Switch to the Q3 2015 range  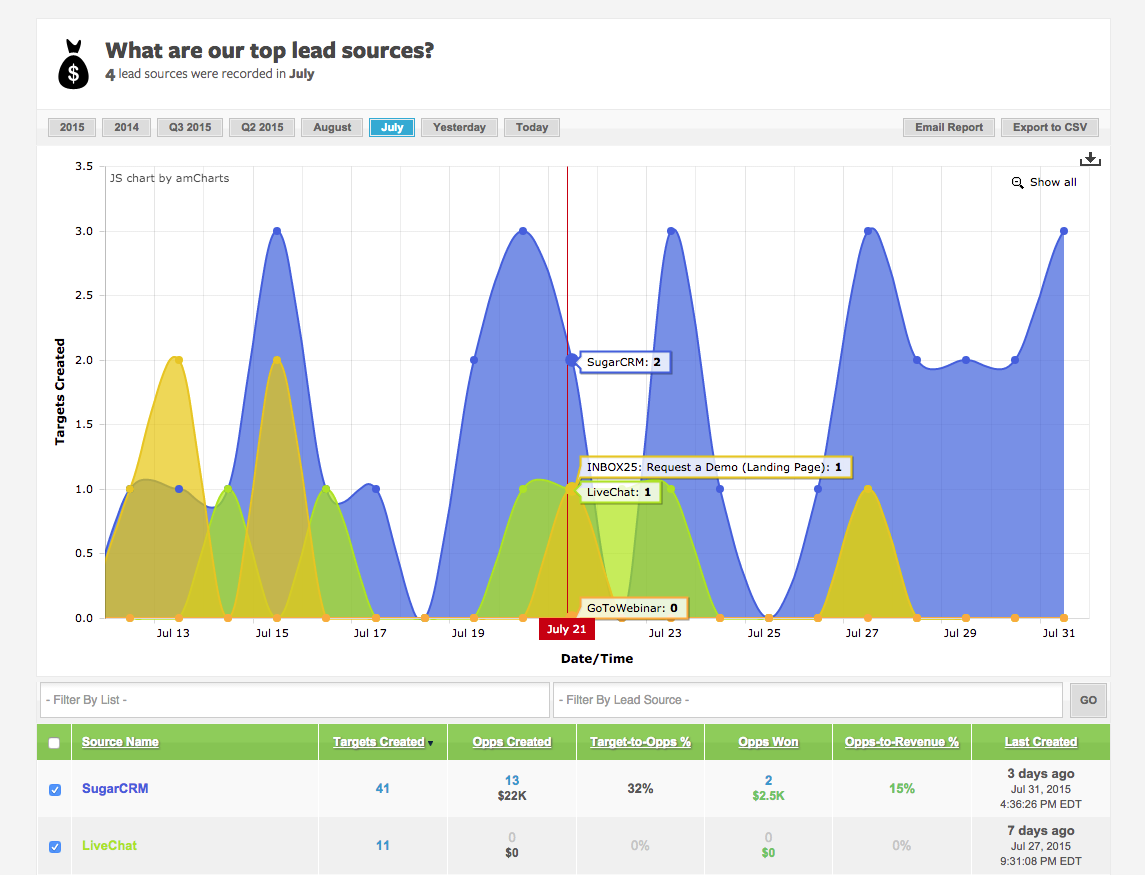click(x=190, y=127)
